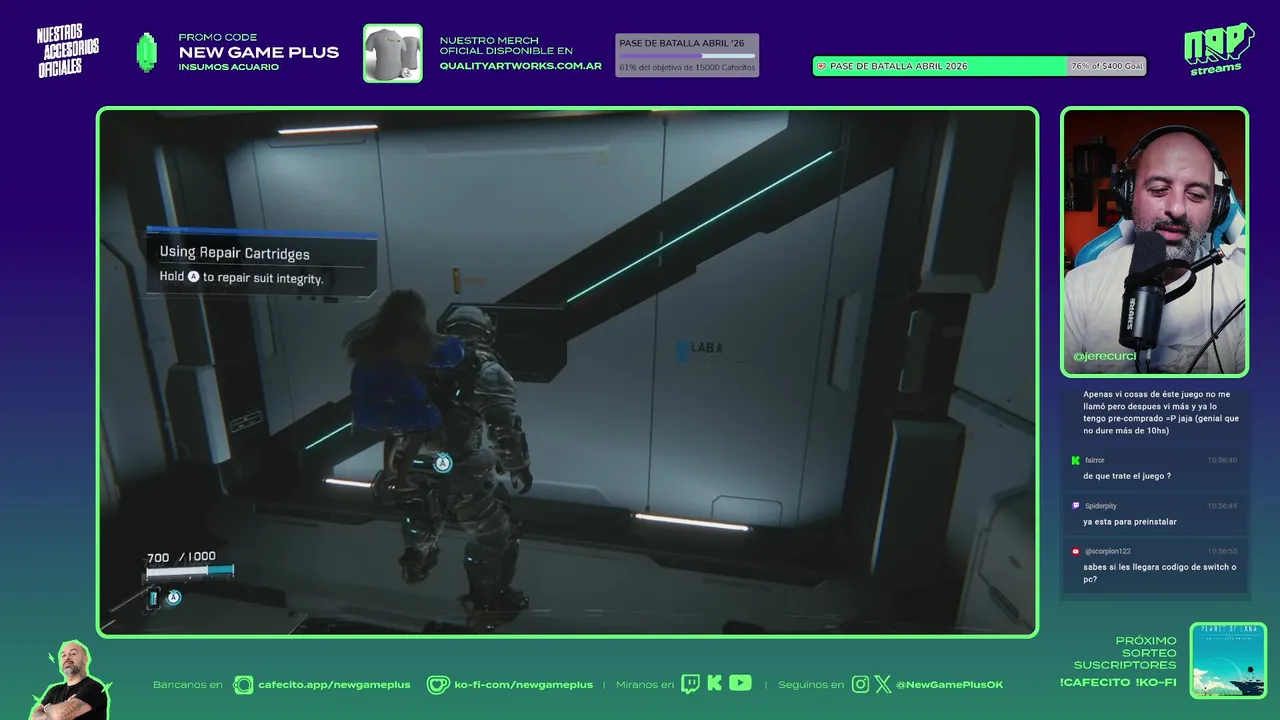Click the round icon beside repair cartridge
The width and height of the screenshot is (1280, 720).
point(173,598)
